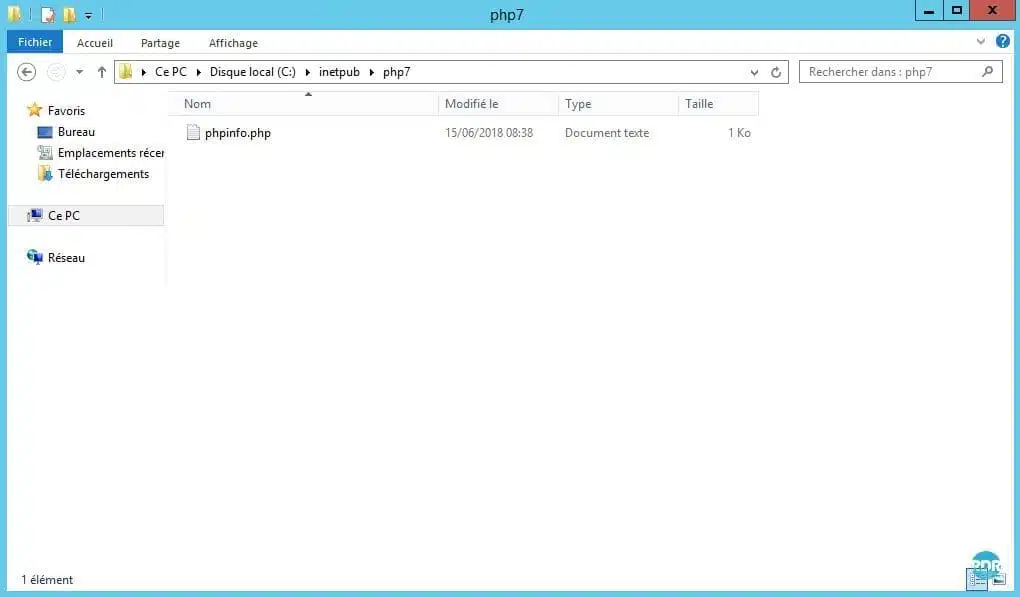Minimize the php7 window
Screen dimensions: 1020x597
pyautogui.click(x=929, y=10)
